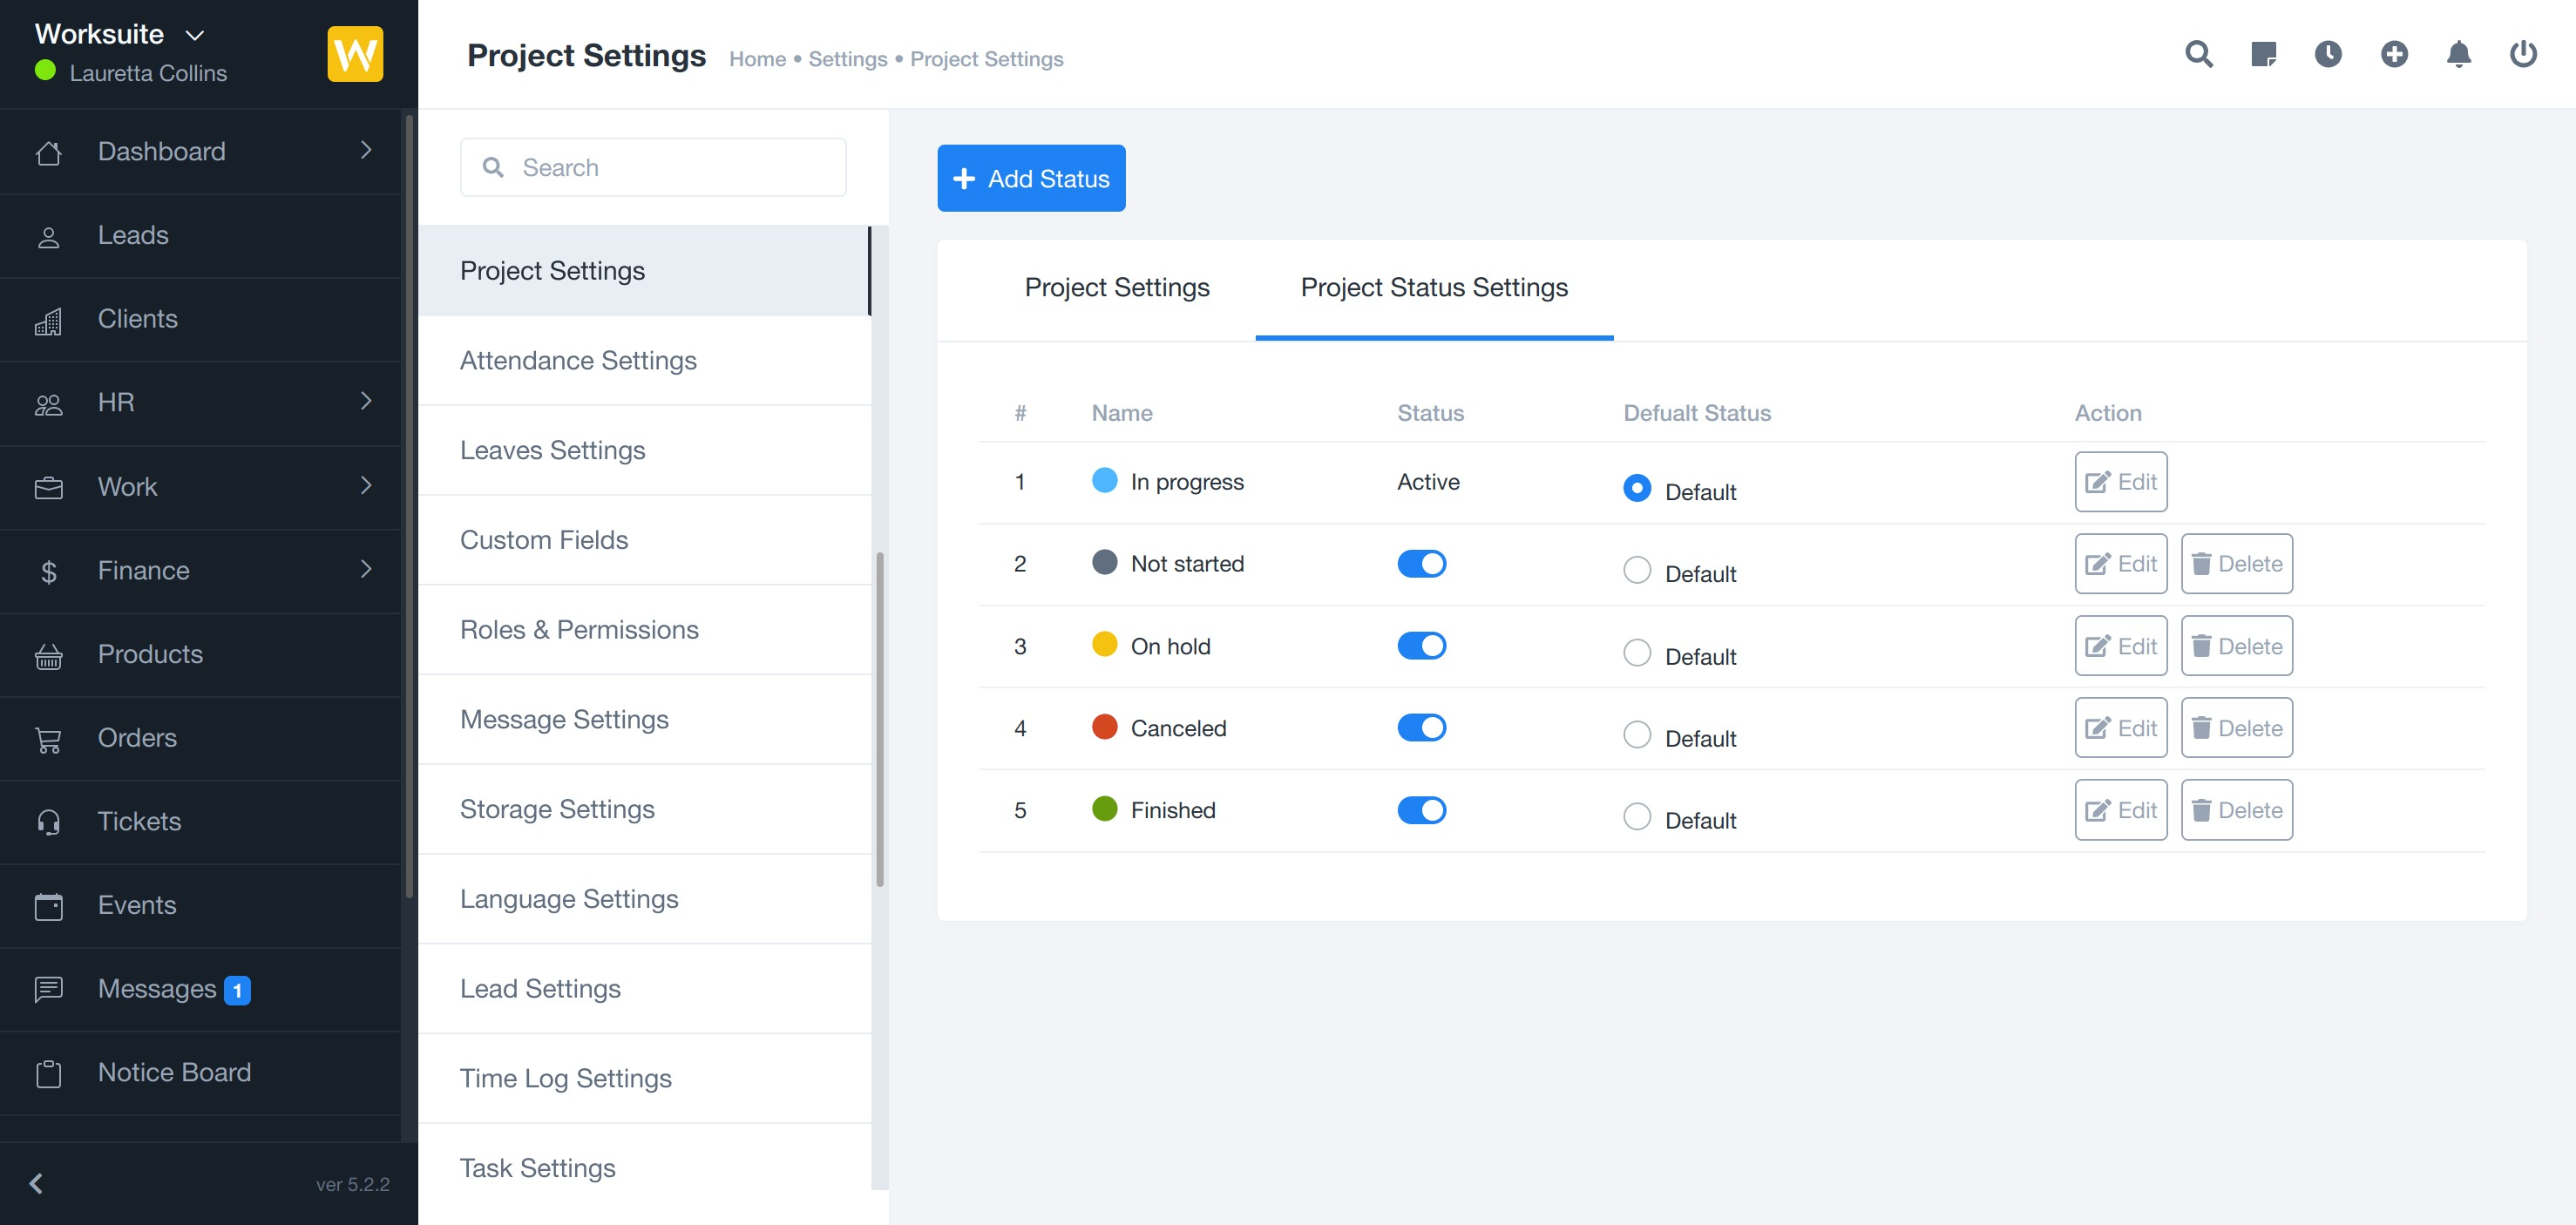Click the Add Status button
This screenshot has height=1225, width=2576.
[1031, 178]
